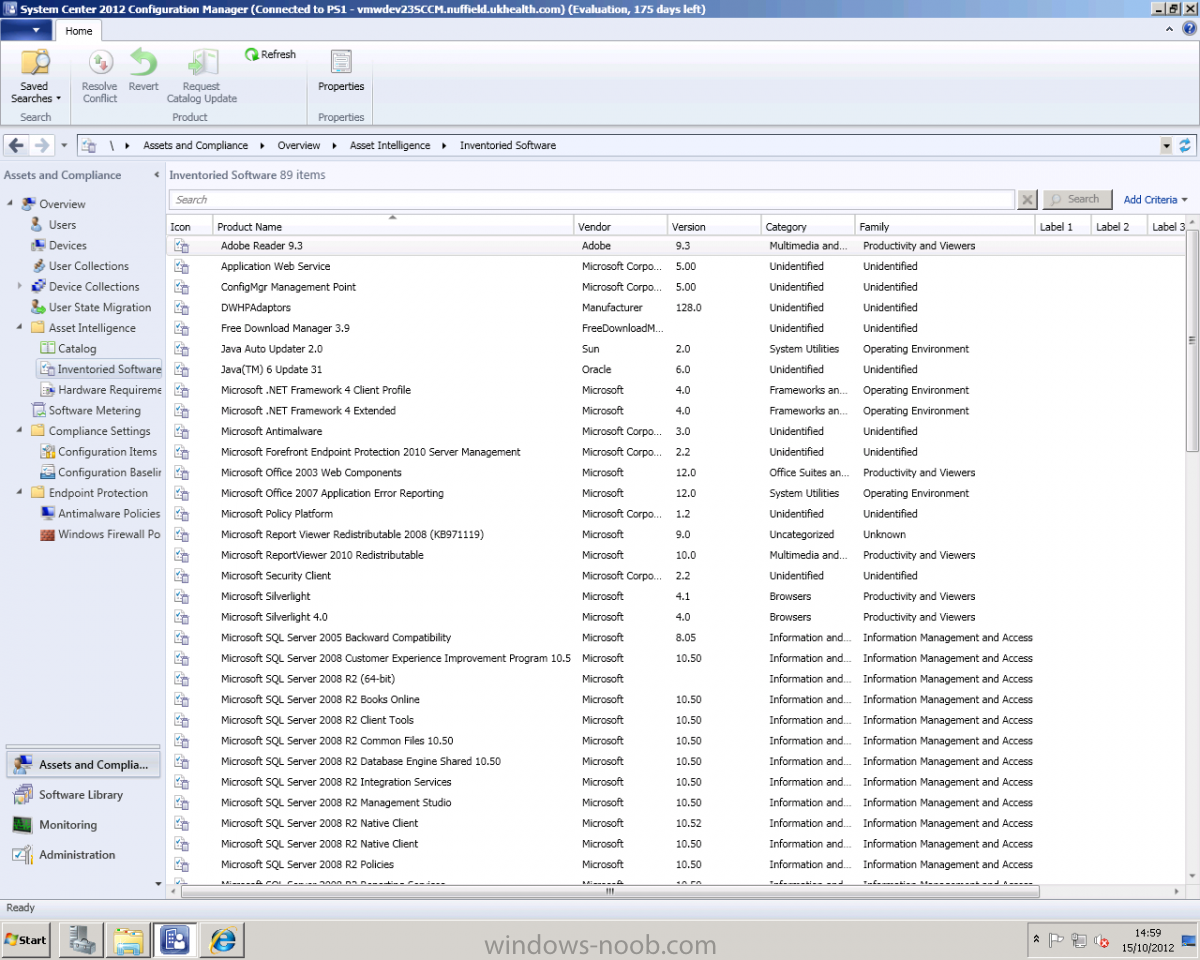Switch to the Administration workspace
This screenshot has height=960, width=1200.
tap(83, 855)
